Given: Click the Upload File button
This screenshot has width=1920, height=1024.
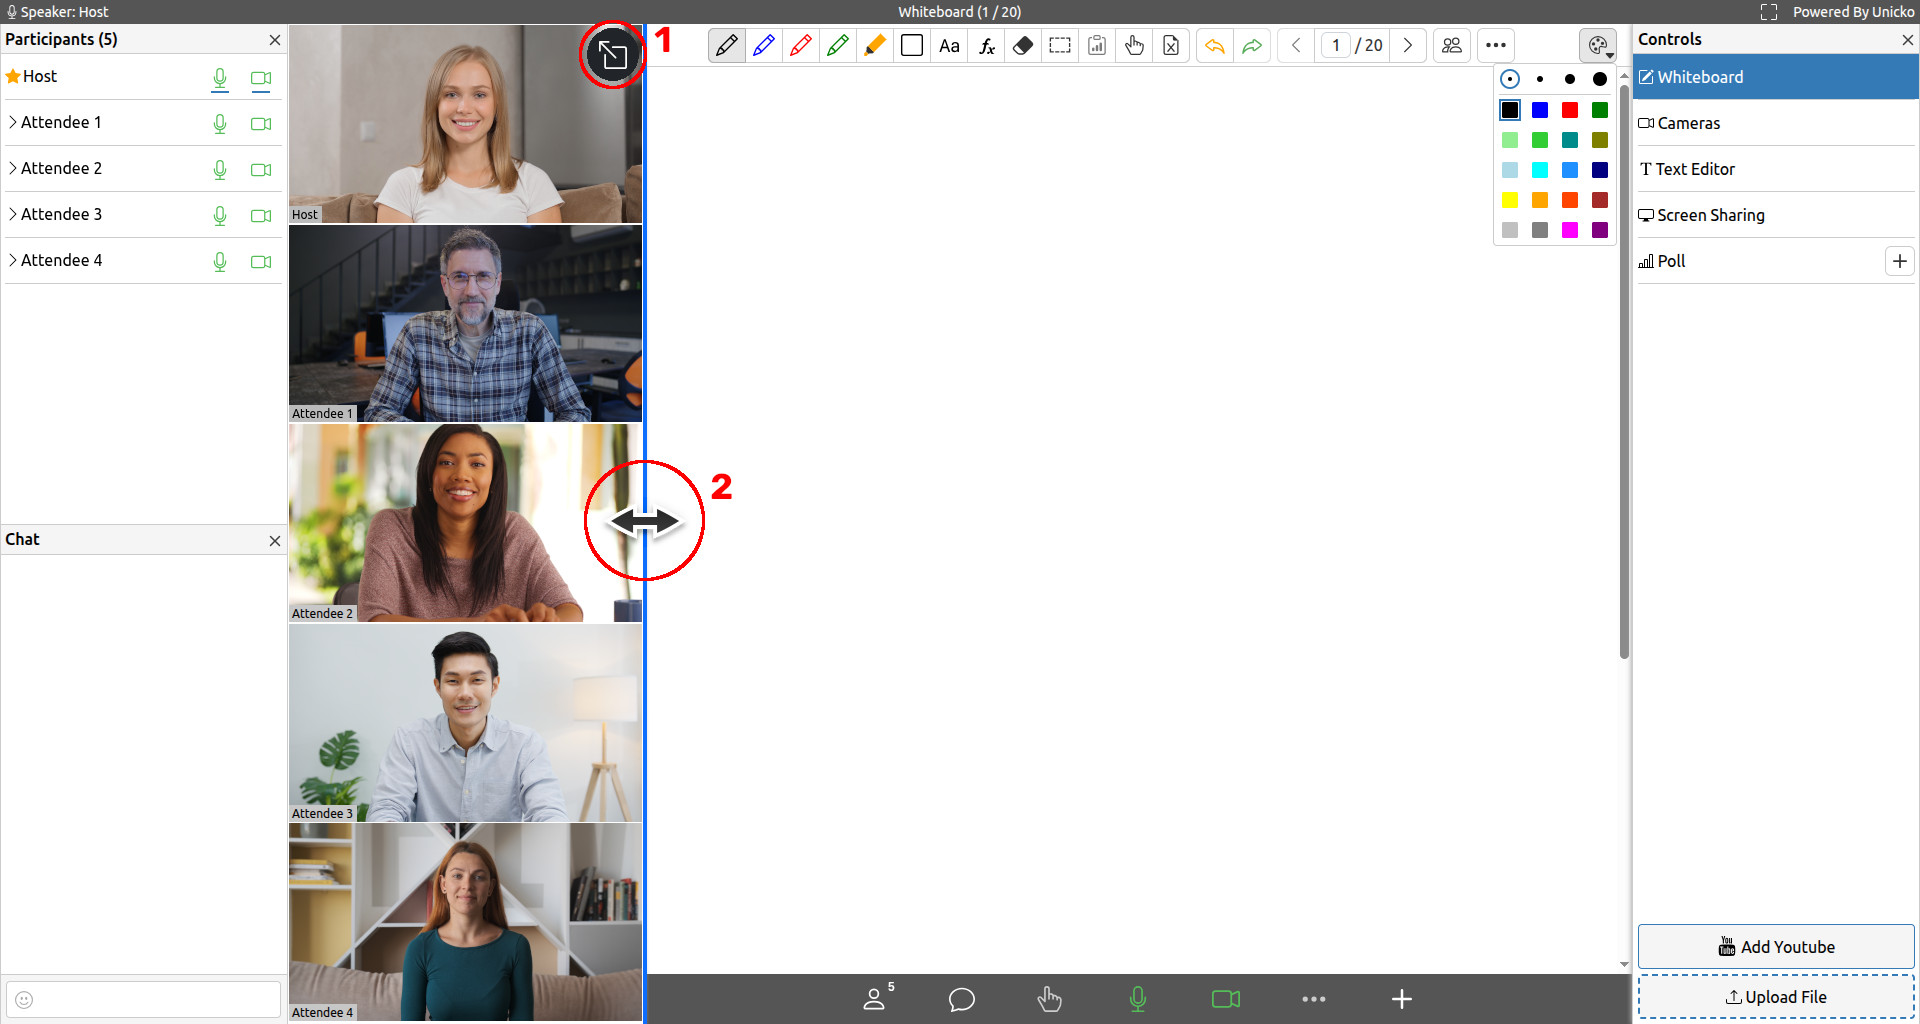Looking at the screenshot, I should click(1776, 997).
